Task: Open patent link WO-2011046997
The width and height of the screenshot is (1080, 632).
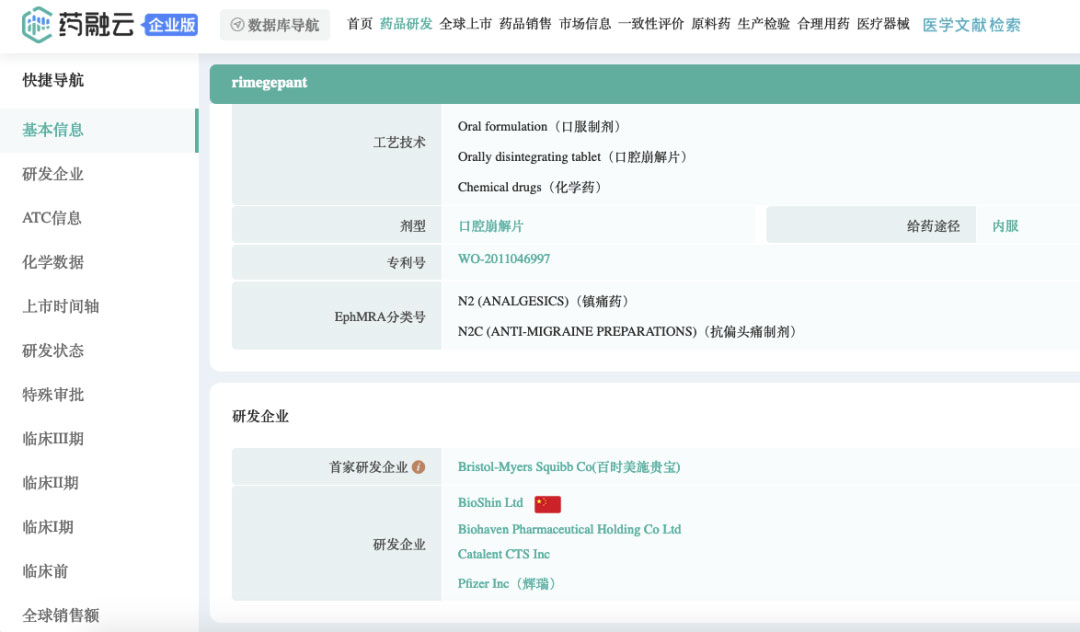Action: tap(504, 259)
